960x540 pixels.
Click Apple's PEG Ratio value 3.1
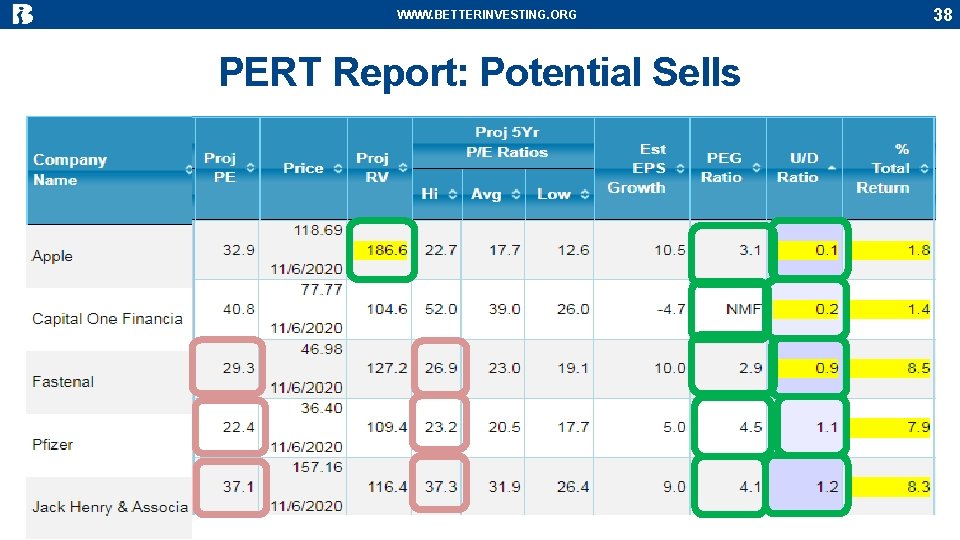coord(750,250)
